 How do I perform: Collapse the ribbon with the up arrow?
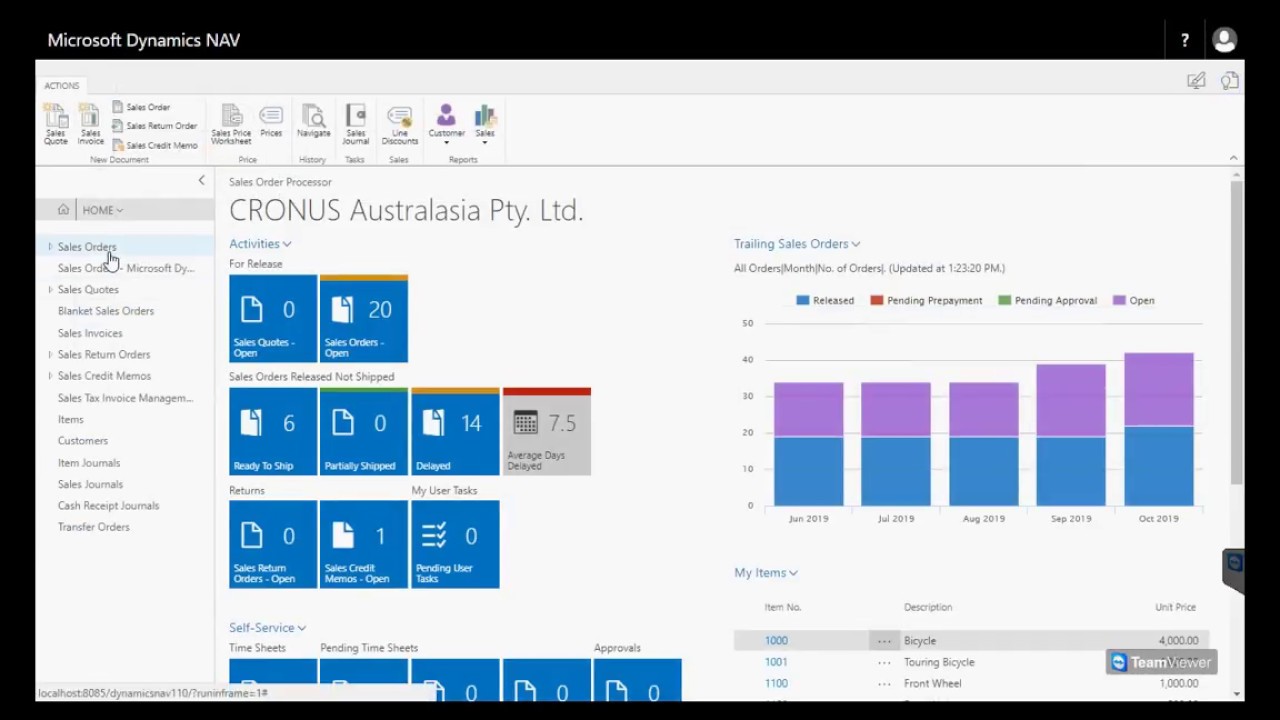[1233, 158]
